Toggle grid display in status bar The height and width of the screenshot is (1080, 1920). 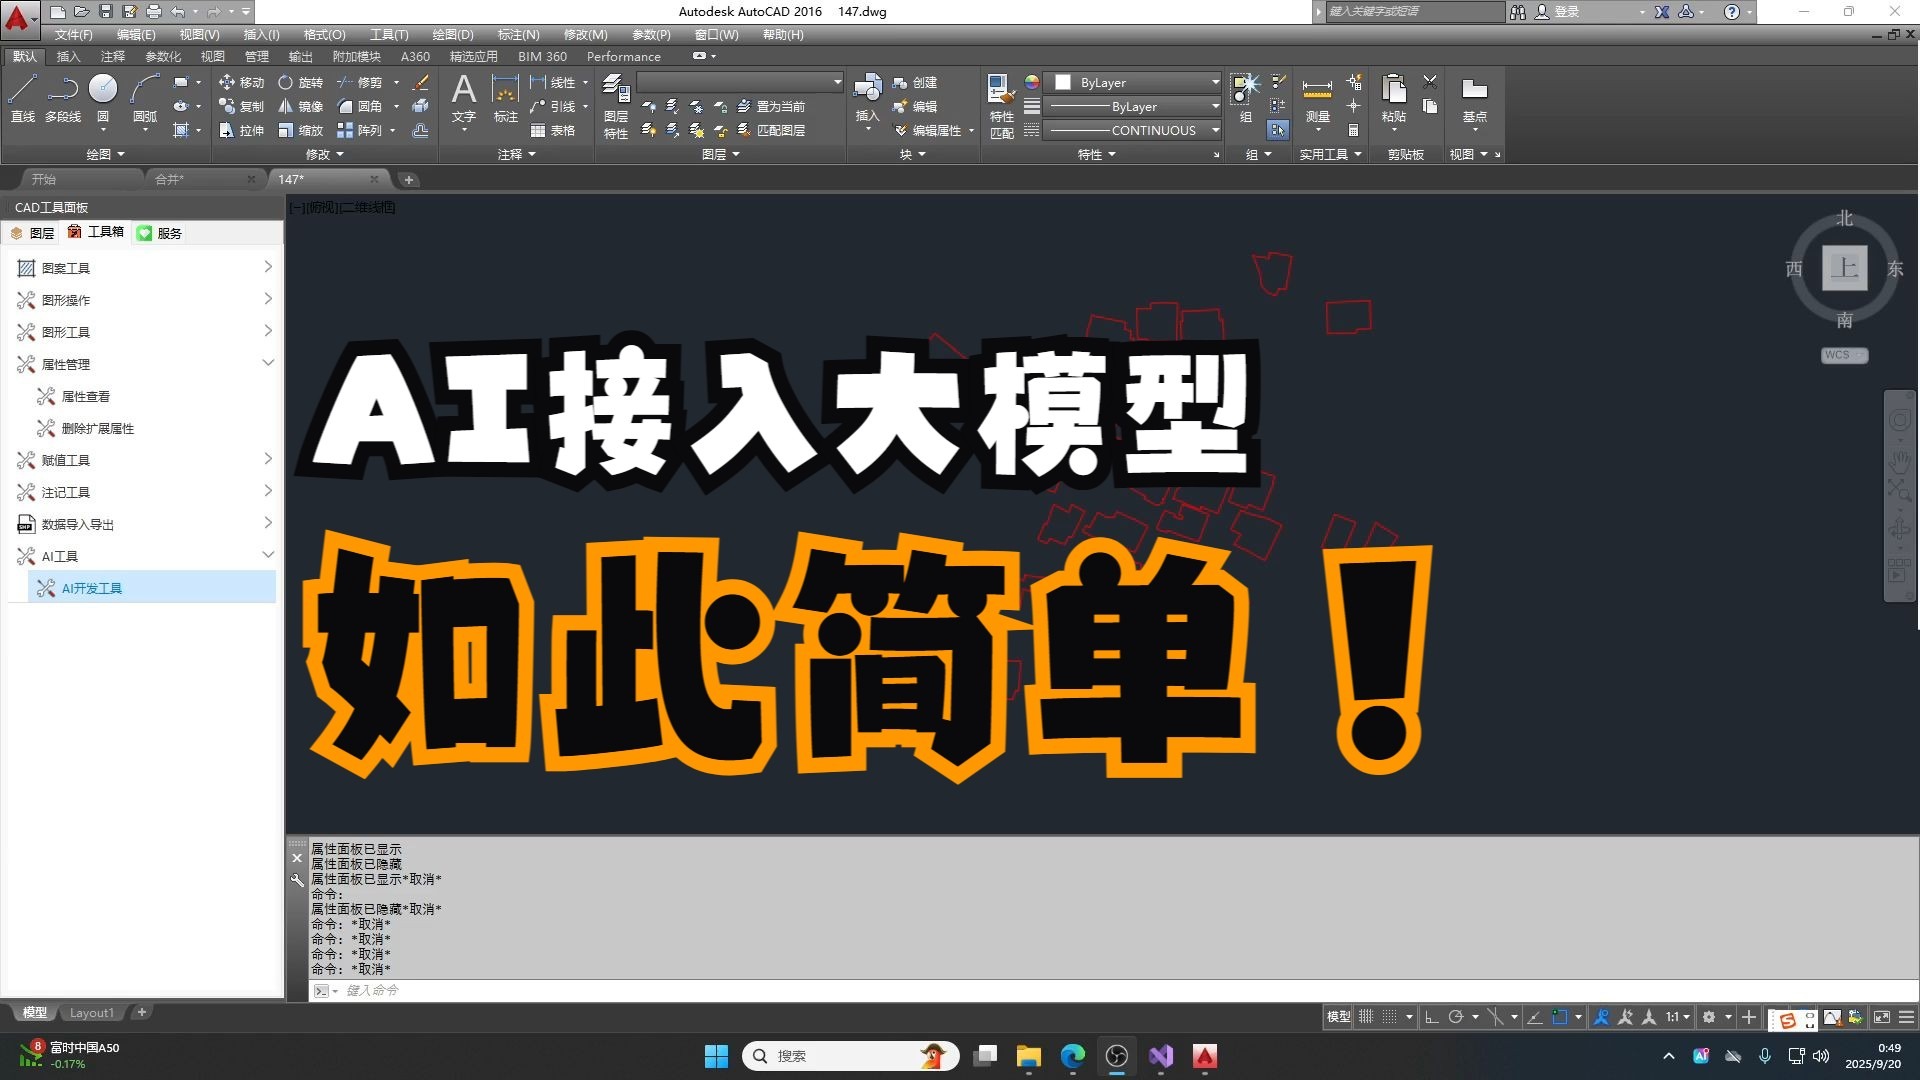(1366, 1017)
